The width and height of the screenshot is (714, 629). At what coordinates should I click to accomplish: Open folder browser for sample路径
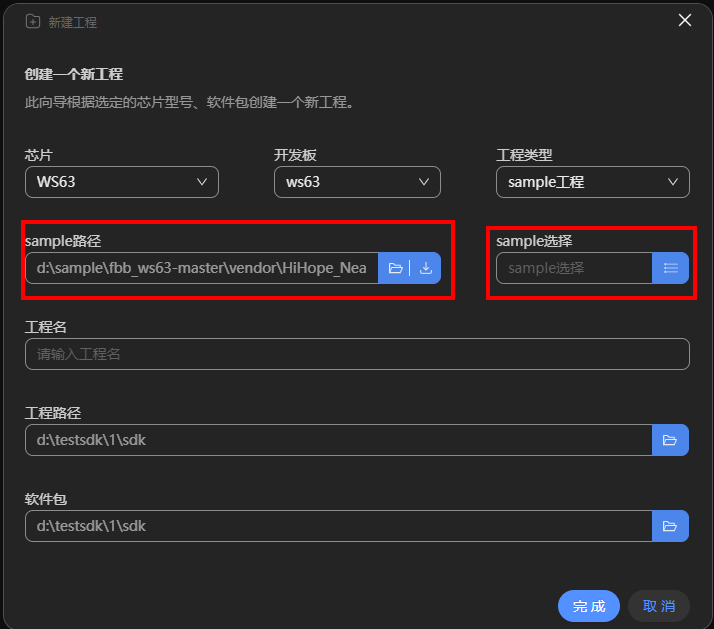coord(395,268)
